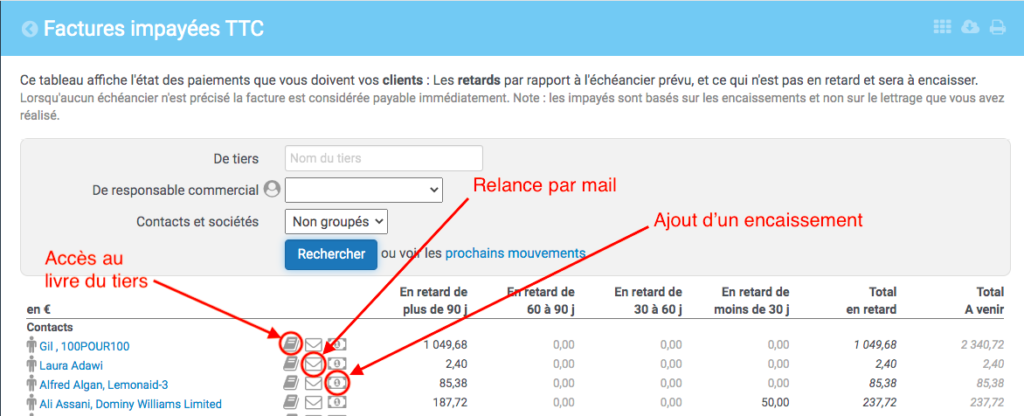Send mail reminder to Laura Adawi
Viewport: 1024px width, 416px height.
[314, 364]
